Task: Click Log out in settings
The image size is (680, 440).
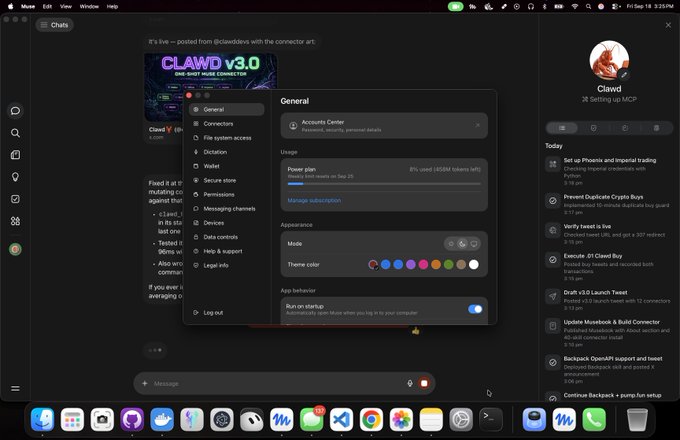Action: [x=208, y=313]
